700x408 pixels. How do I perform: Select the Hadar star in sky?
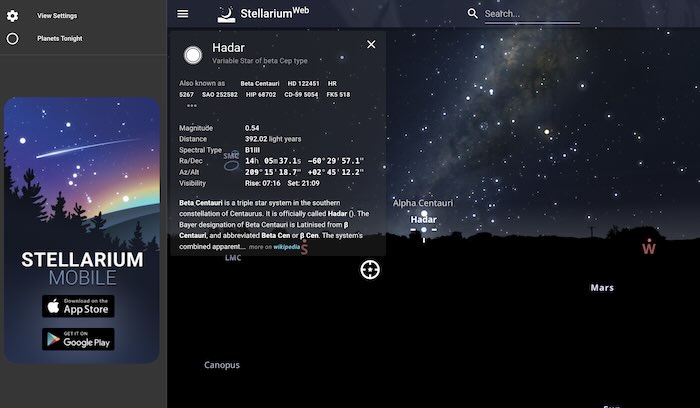click(x=423, y=230)
